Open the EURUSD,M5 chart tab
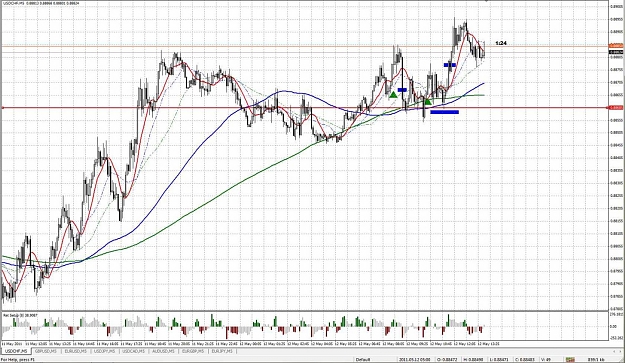The image size is (625, 363). coord(76,351)
